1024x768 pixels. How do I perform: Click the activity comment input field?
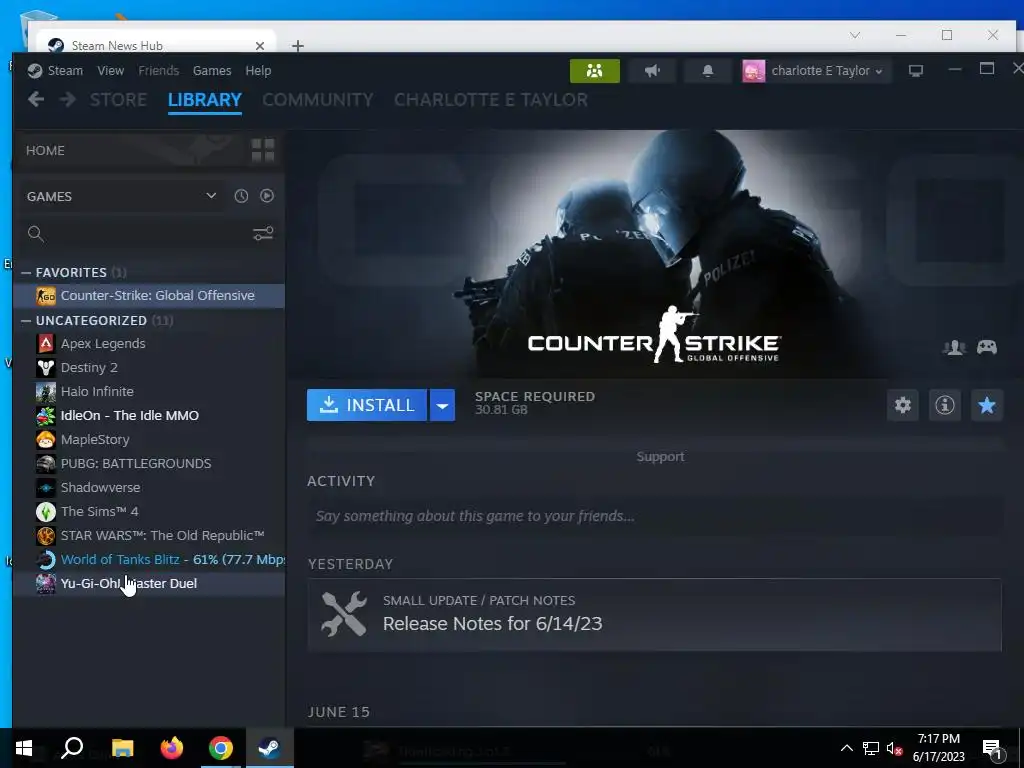point(654,516)
